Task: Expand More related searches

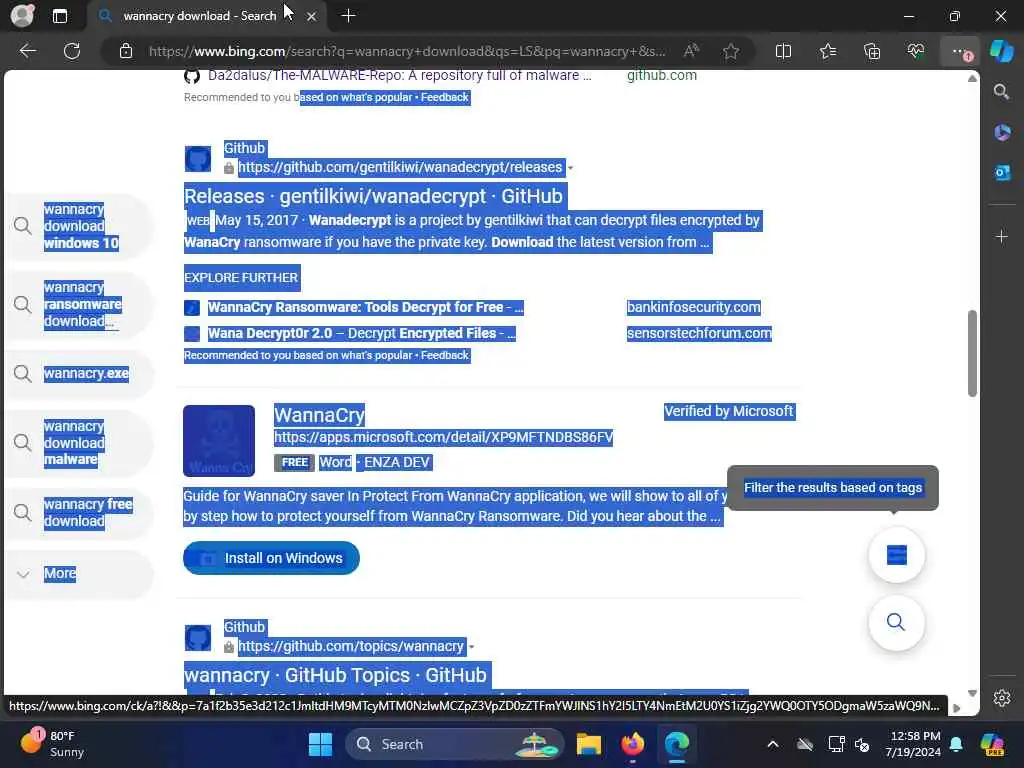Action: coord(79,573)
